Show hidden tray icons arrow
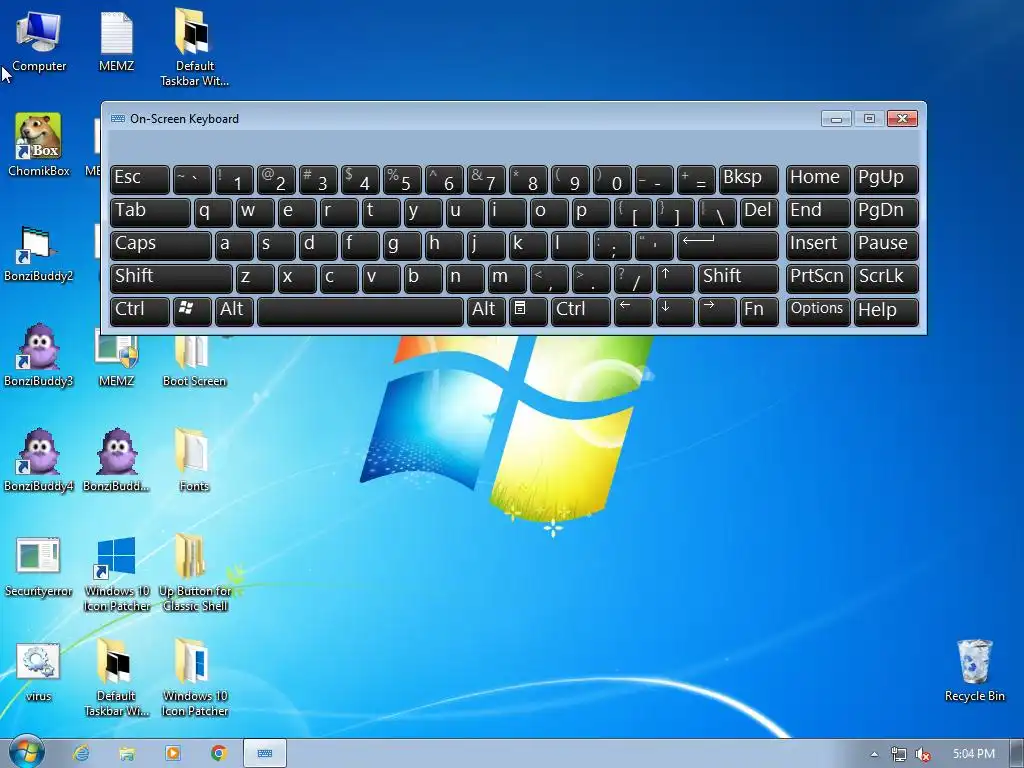The image size is (1024, 768). click(874, 755)
